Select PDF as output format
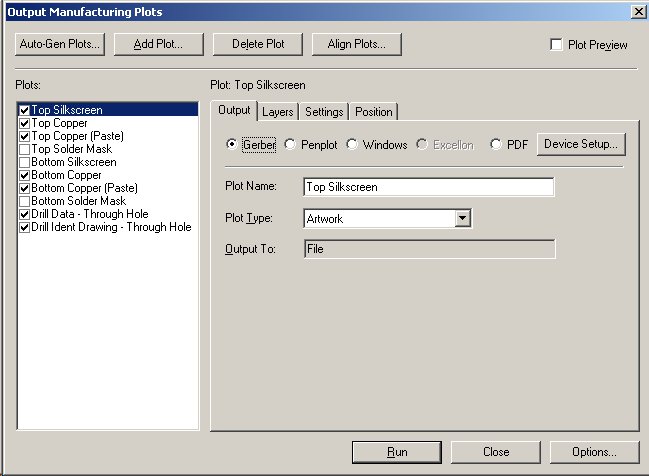The width and height of the screenshot is (649, 476). click(496, 144)
